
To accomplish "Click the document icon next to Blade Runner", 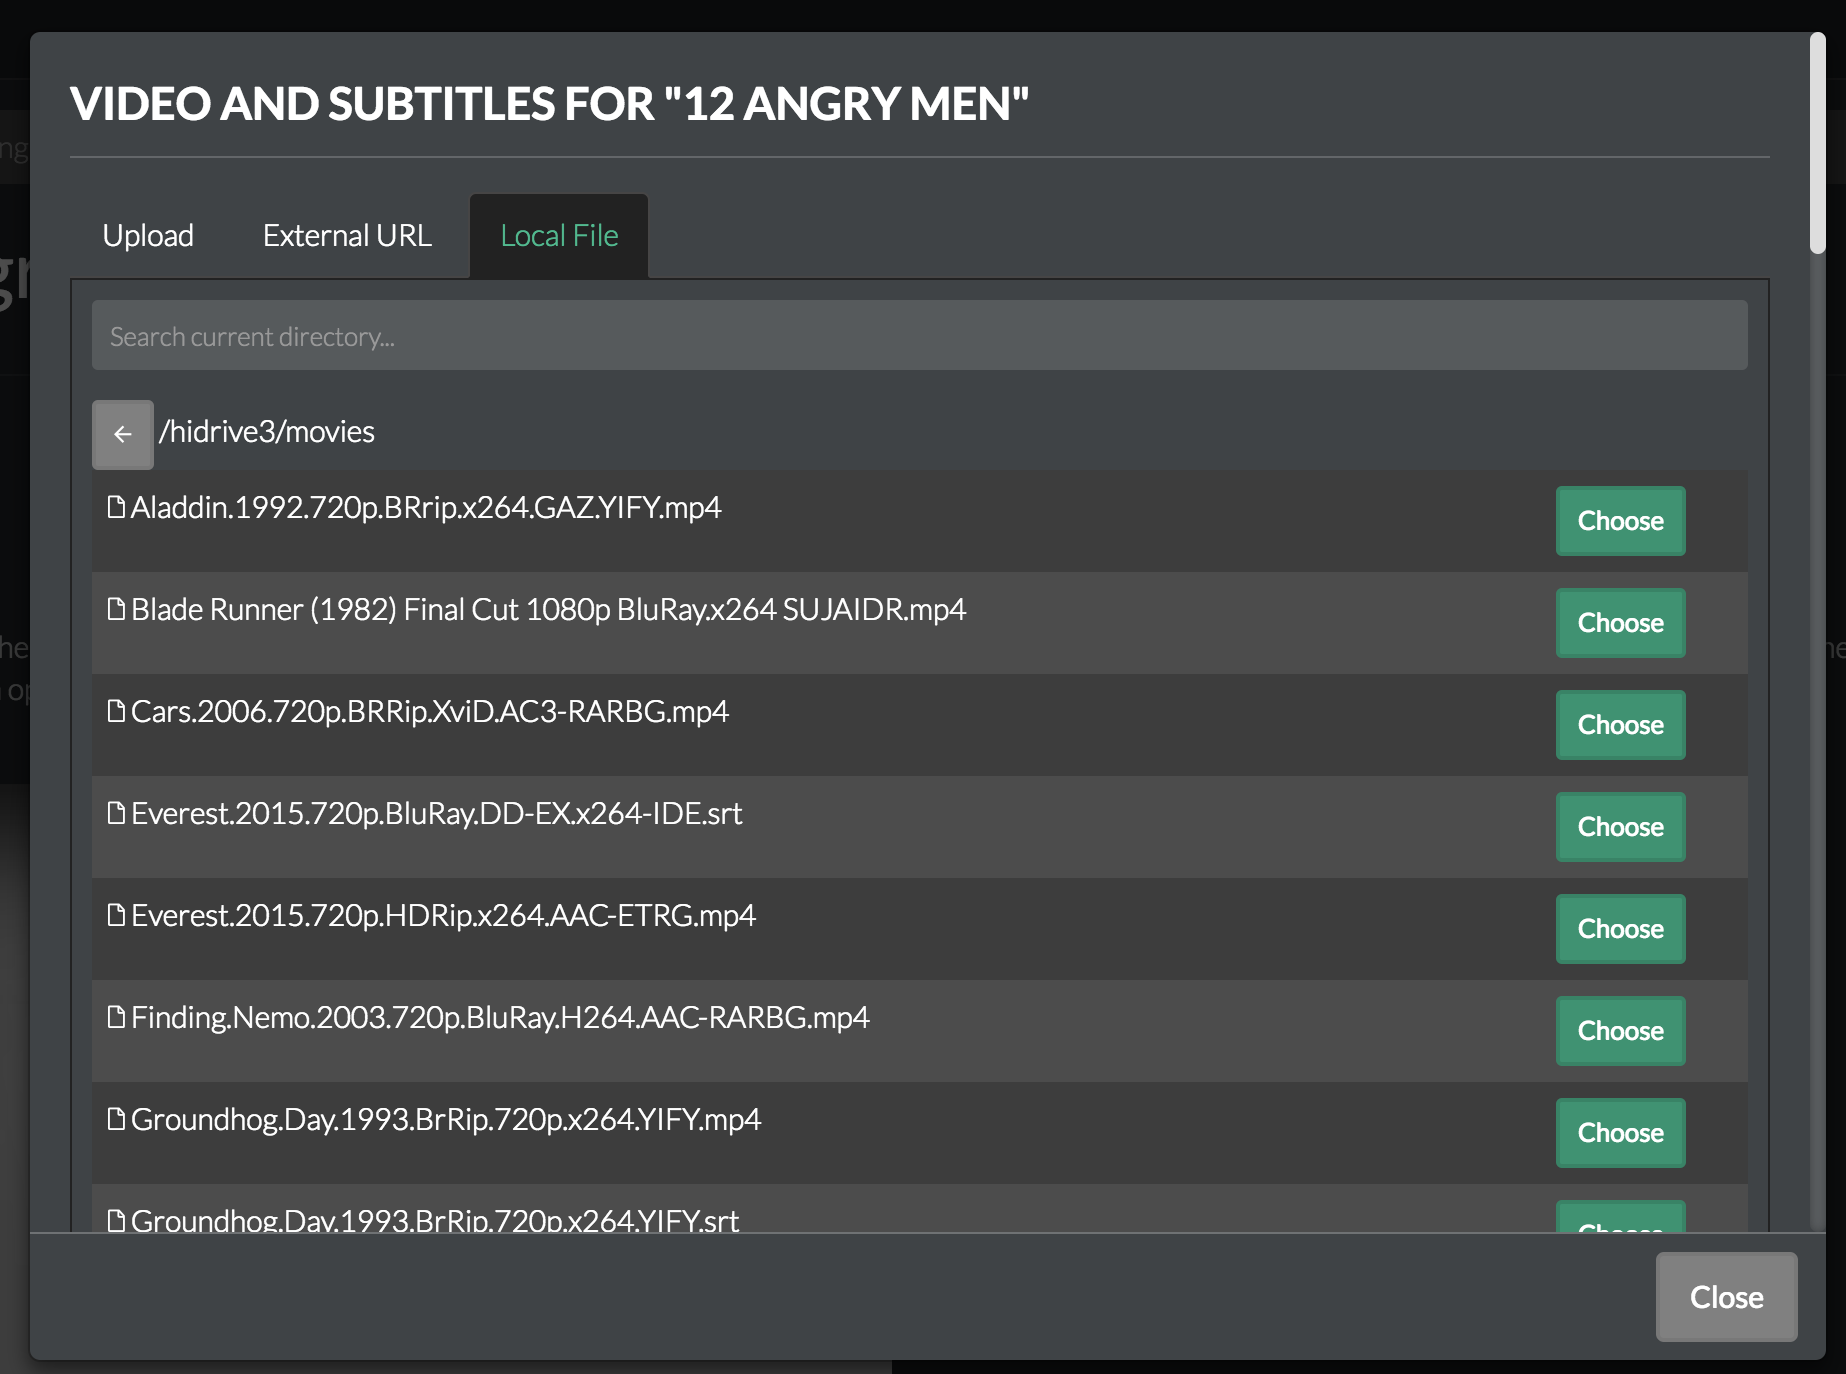I will tap(117, 609).
